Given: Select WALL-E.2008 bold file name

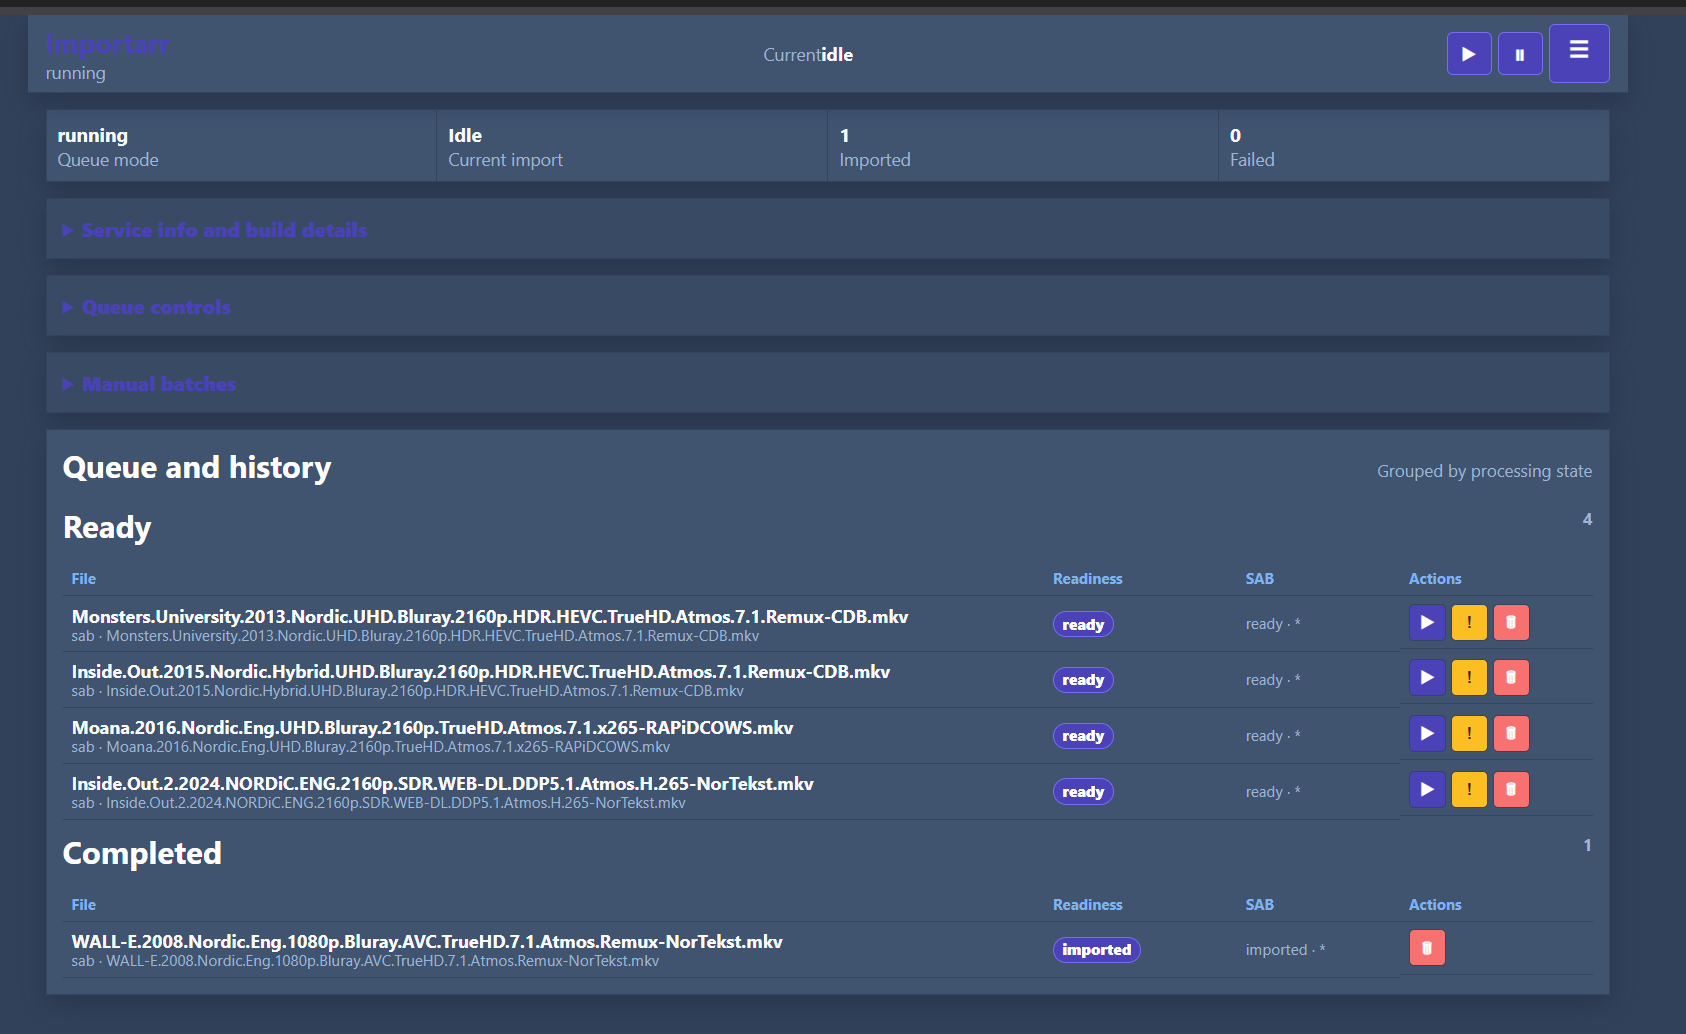Looking at the screenshot, I should click(x=427, y=942).
